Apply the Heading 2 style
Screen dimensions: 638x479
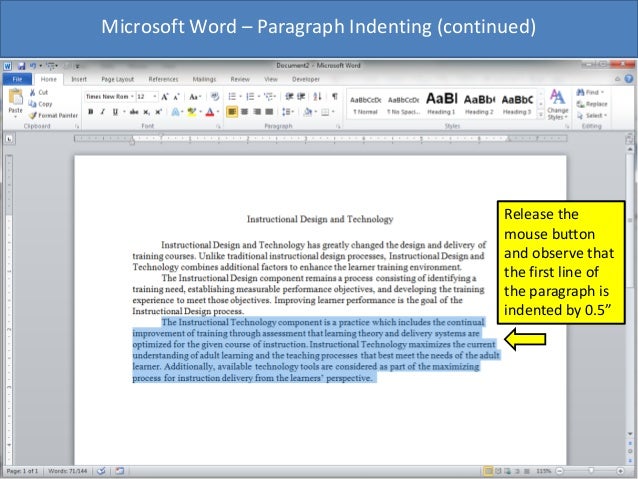(479, 105)
